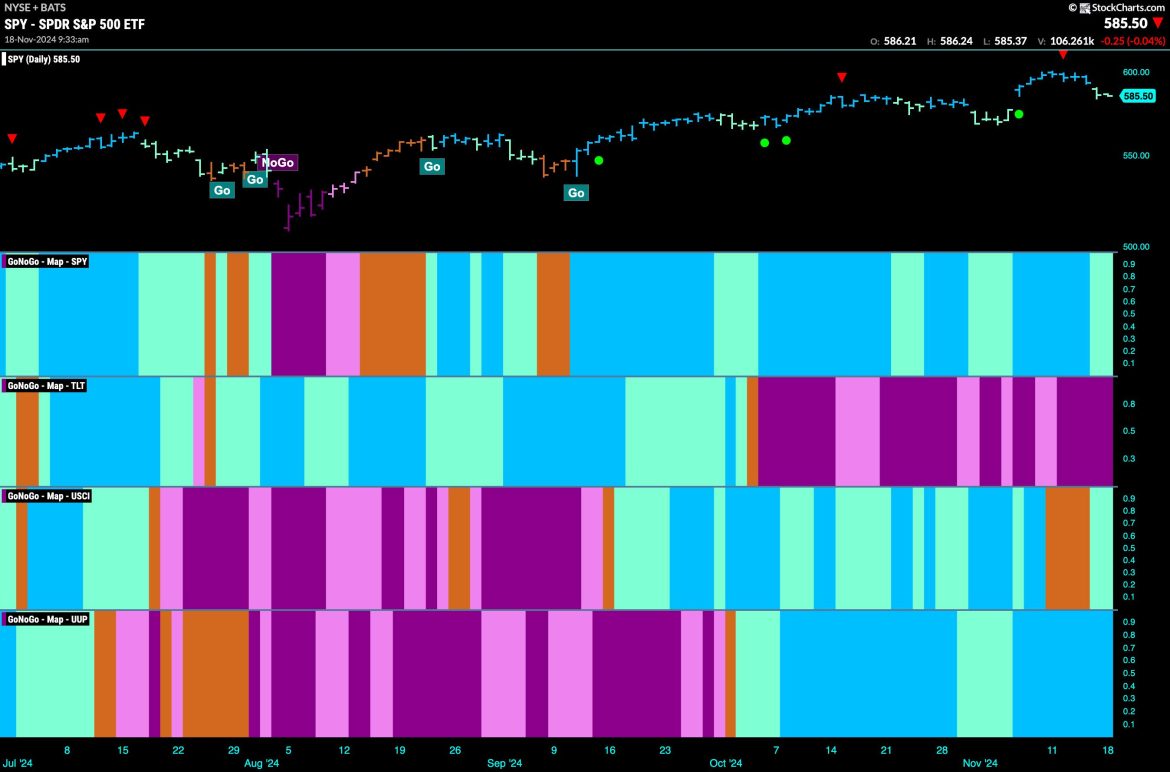Click the Sep '24 date axis label
This screenshot has height=772, width=1170.
505,764
